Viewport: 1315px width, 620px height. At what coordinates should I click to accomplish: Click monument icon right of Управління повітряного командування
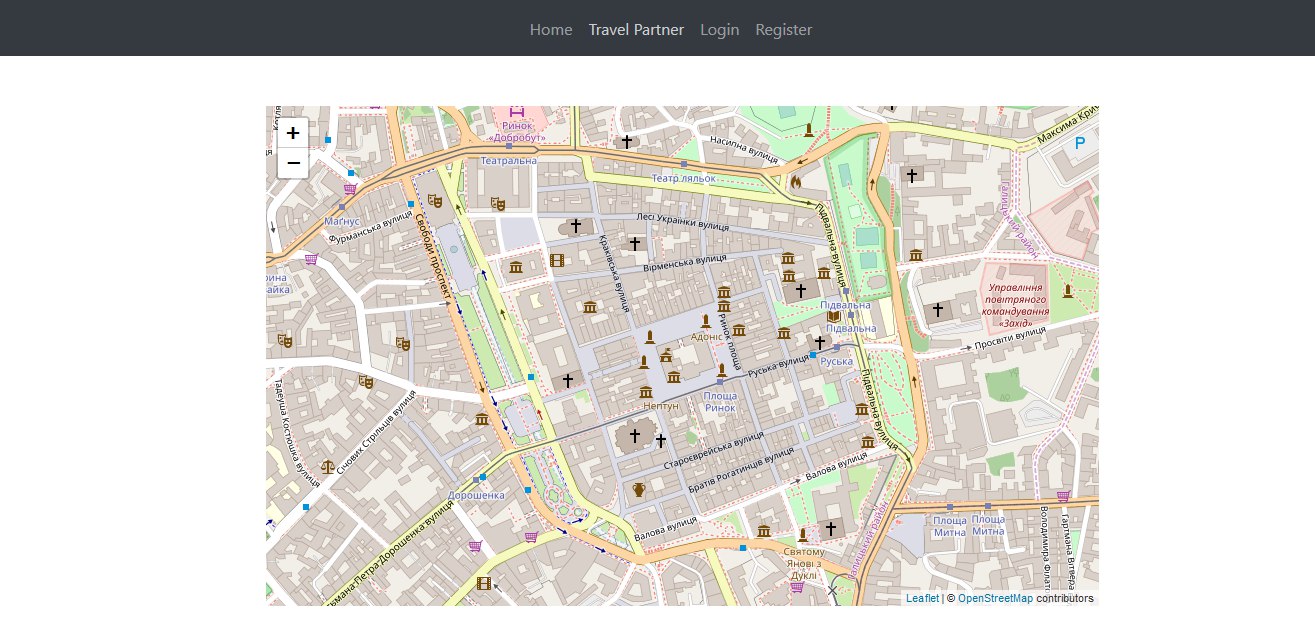click(1068, 291)
